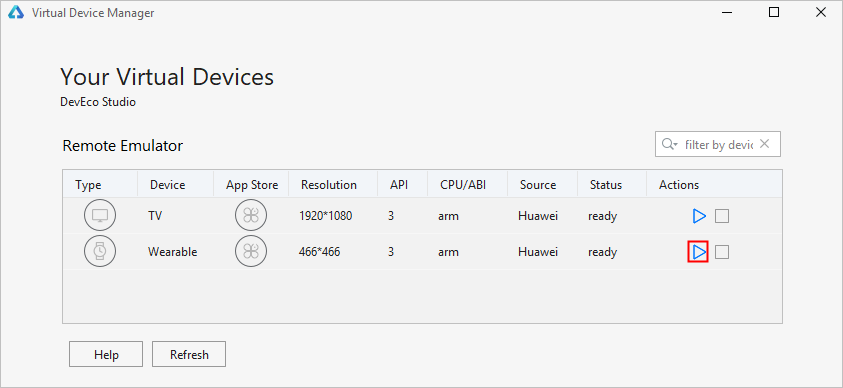Click the Remote Emulator heading

(x=123, y=146)
